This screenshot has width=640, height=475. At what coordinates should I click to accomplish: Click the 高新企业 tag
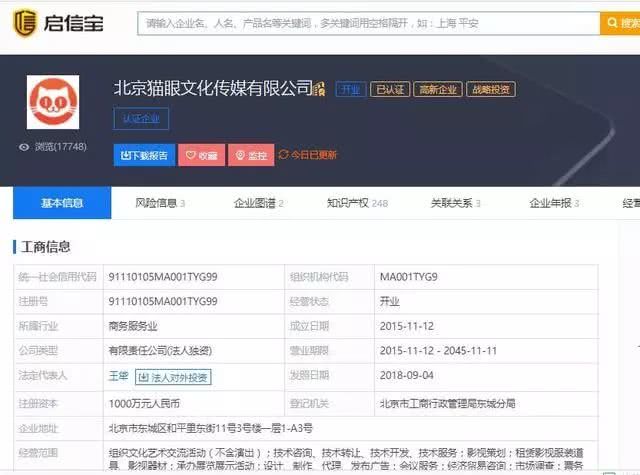(438, 89)
